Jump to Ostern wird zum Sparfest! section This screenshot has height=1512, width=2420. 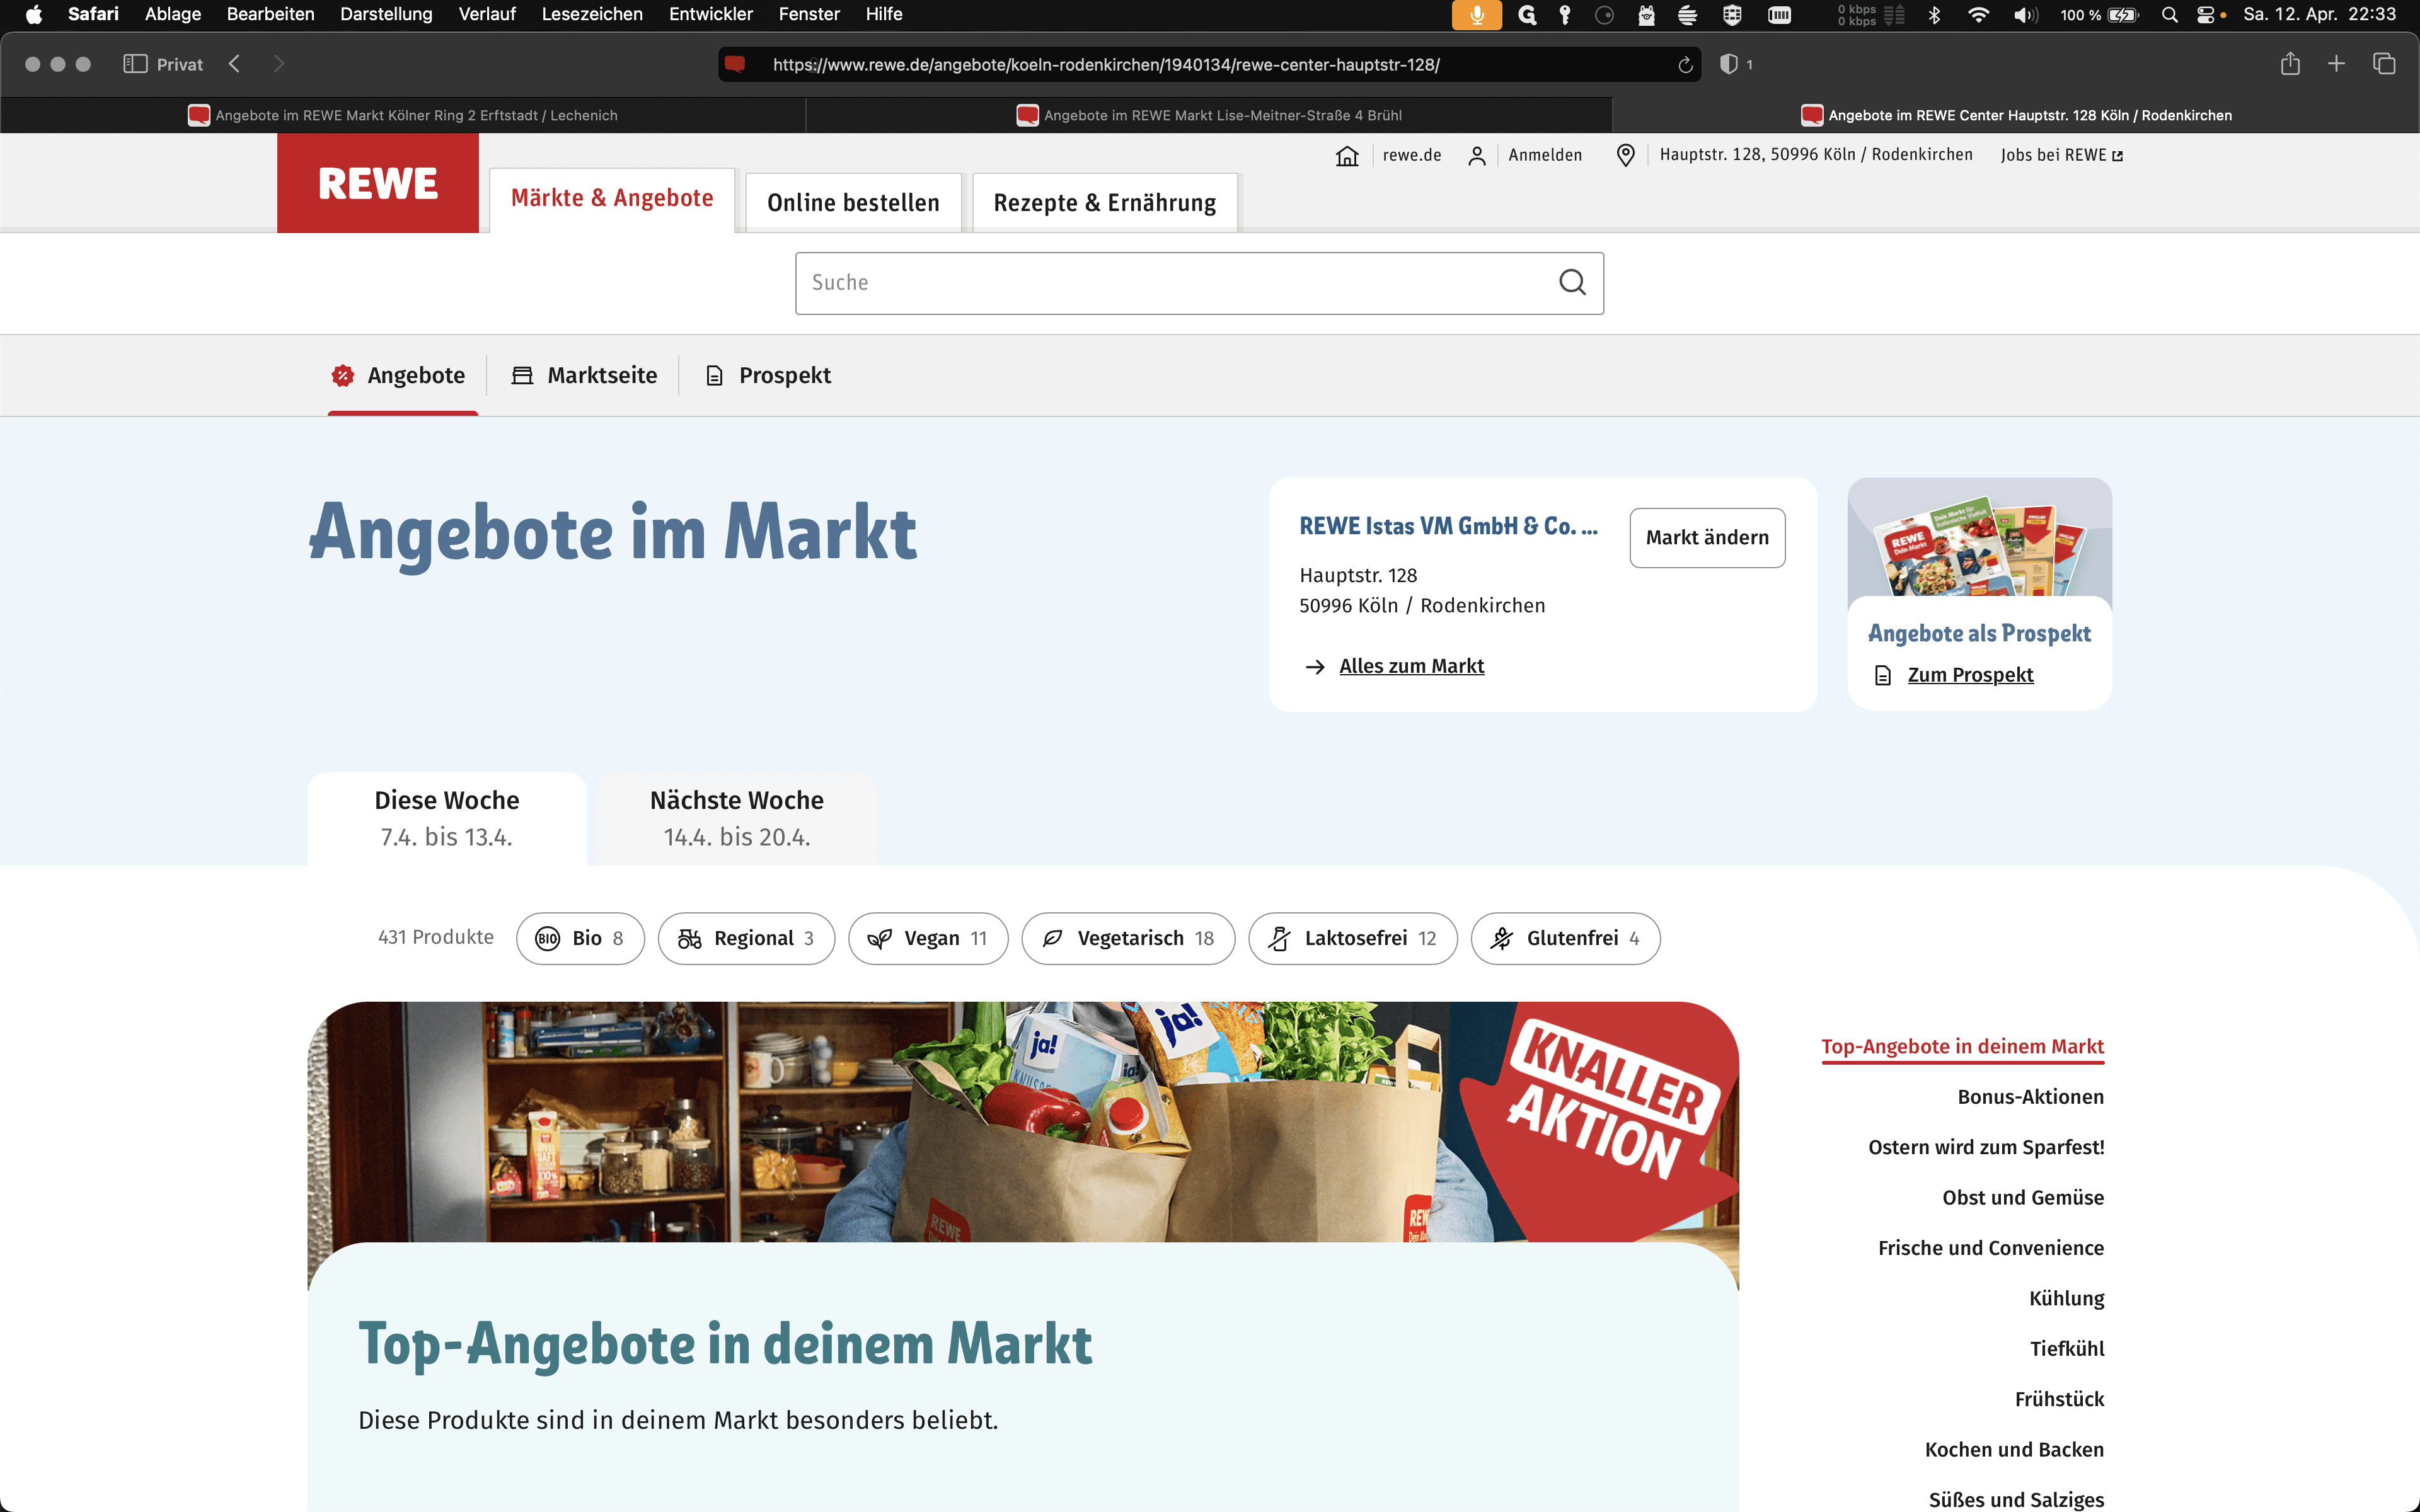coord(1986,1147)
